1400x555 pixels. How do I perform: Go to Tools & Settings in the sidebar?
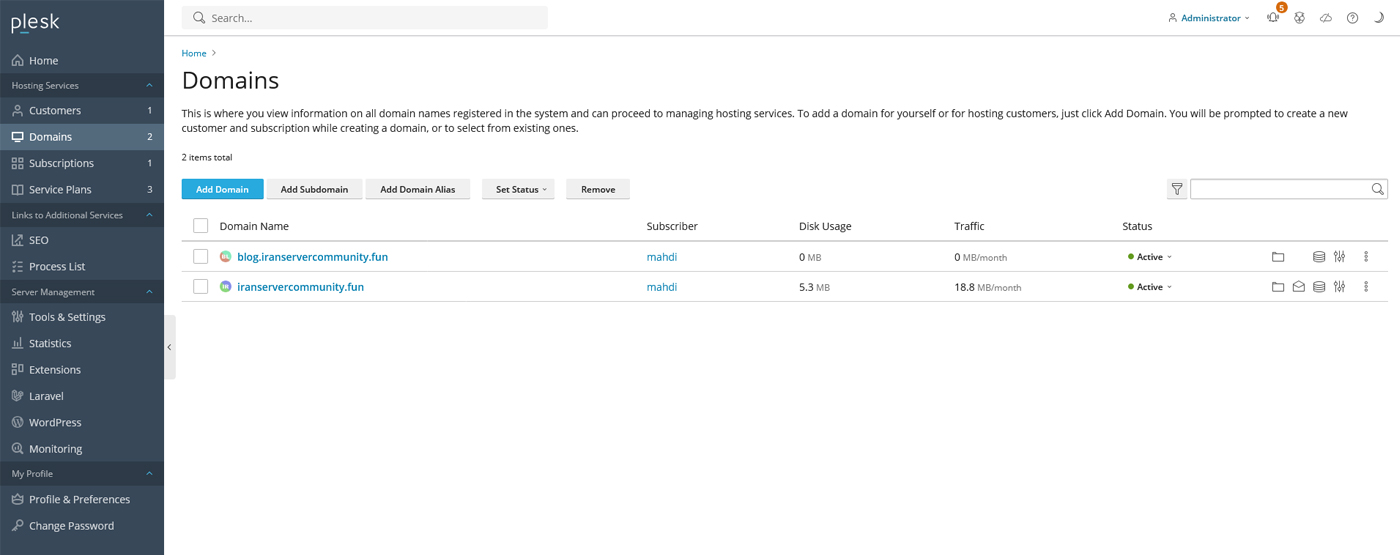[67, 317]
